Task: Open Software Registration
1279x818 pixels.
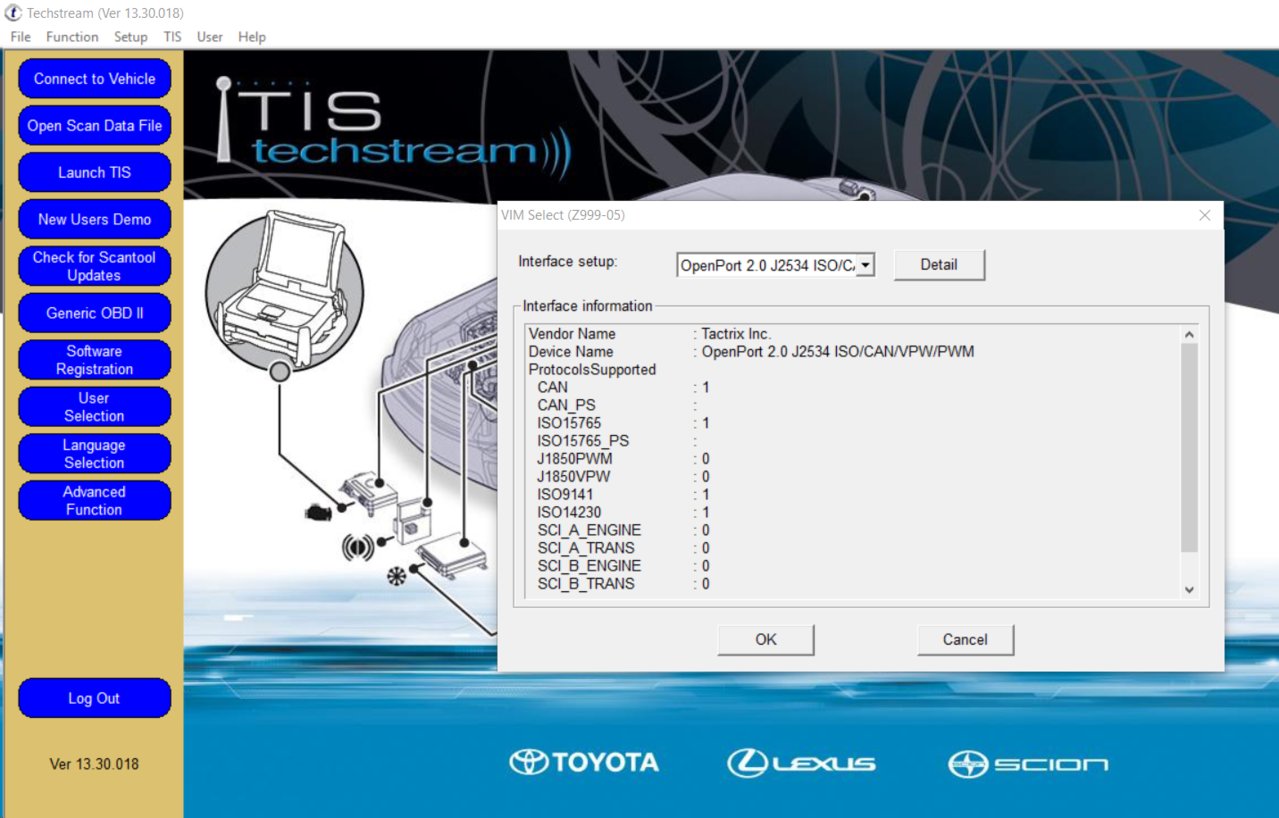Action: (x=94, y=360)
